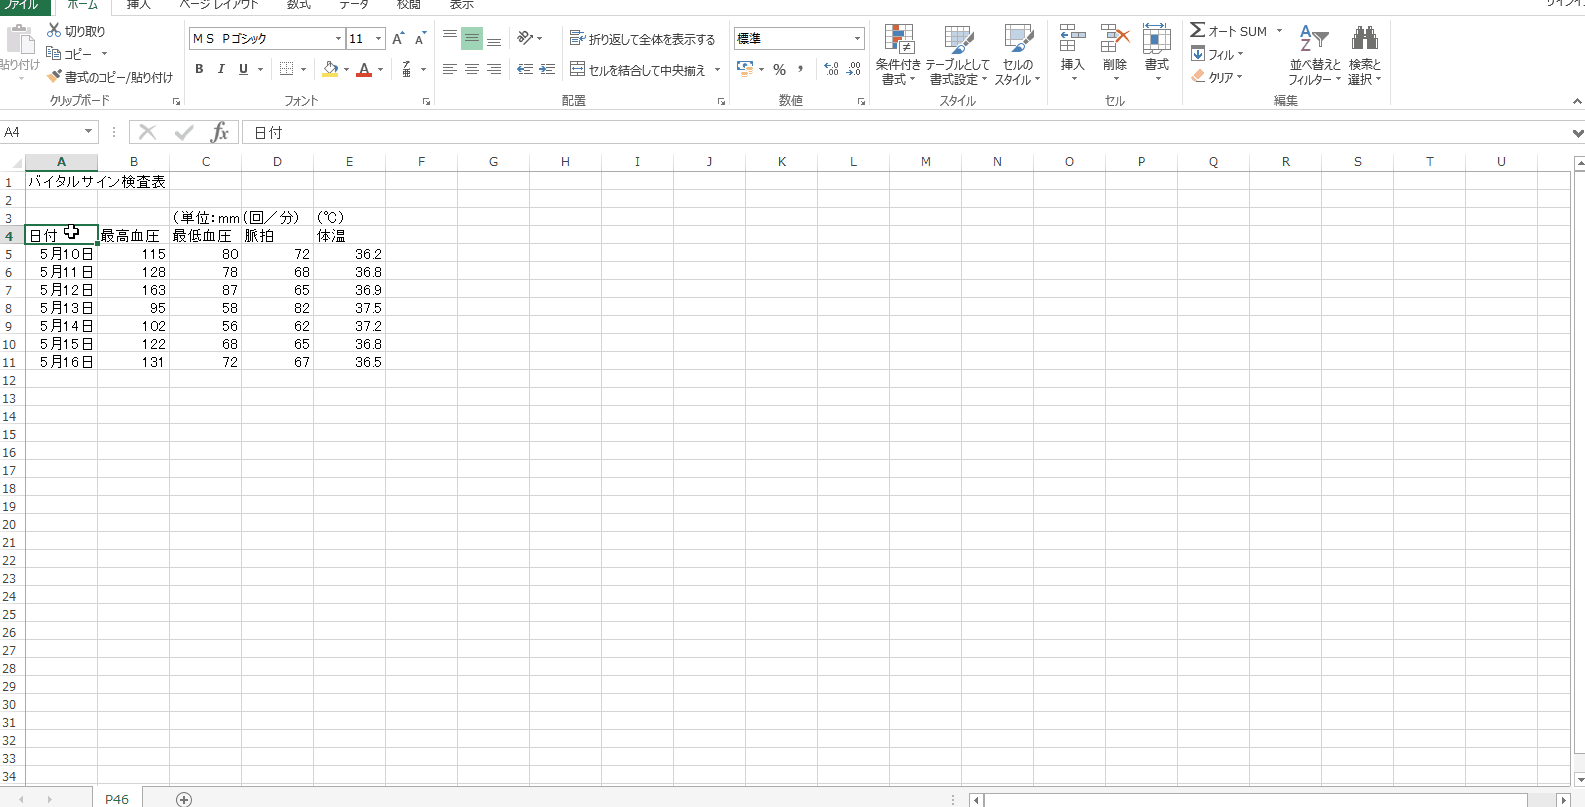Click the wrap text (折り返して全体を表示する) button

[642, 39]
